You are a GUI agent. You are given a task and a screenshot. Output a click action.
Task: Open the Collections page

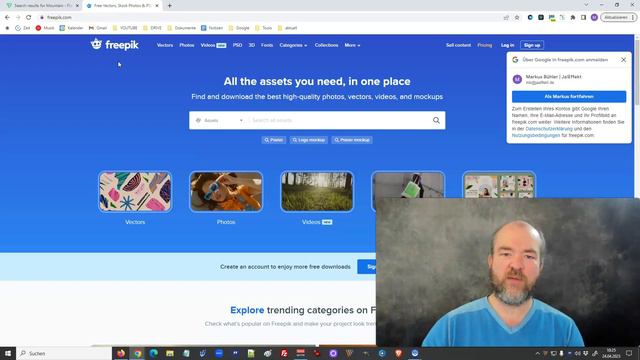(326, 45)
